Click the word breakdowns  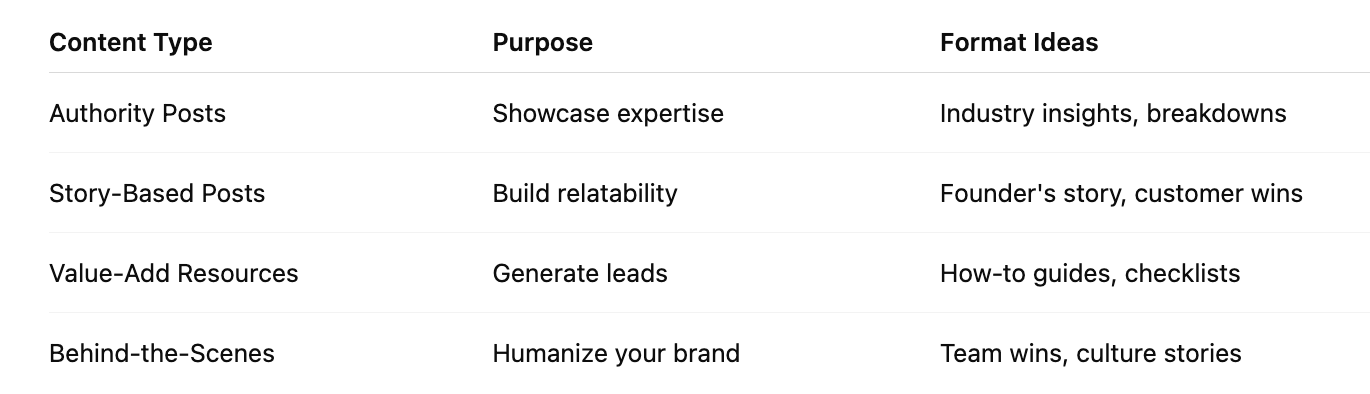pyautogui.click(x=1217, y=113)
